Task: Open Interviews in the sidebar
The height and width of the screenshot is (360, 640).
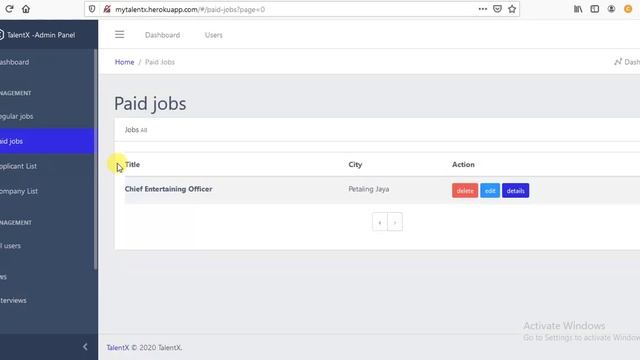Action: coord(47,300)
